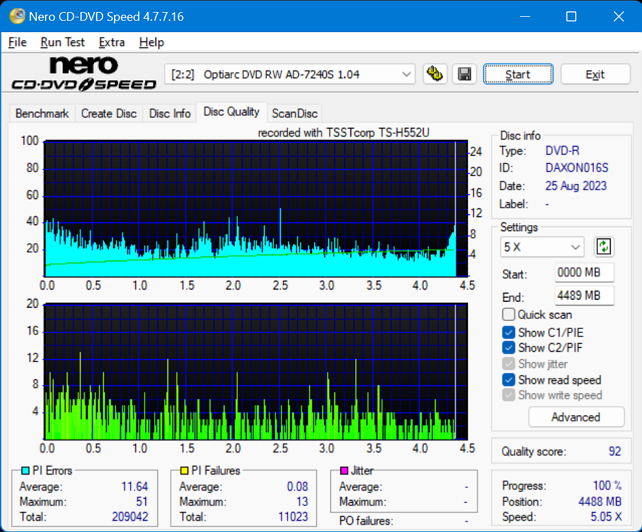Click the PI Errors average 11.64 value

point(134,486)
